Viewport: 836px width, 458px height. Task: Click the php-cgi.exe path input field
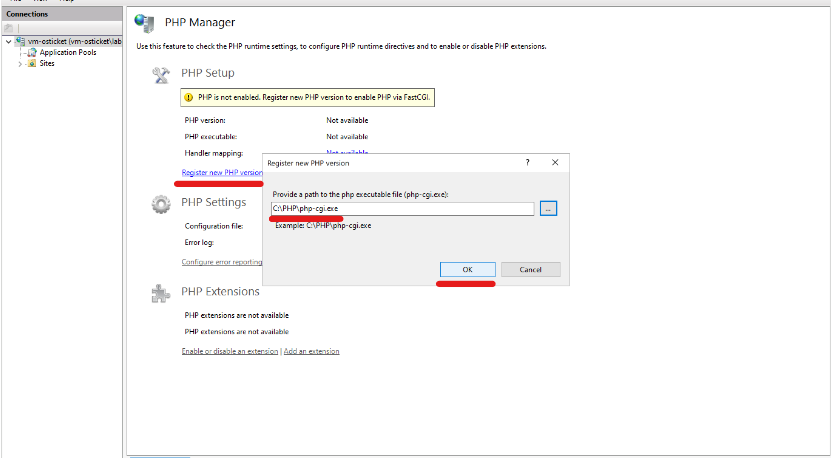403,209
